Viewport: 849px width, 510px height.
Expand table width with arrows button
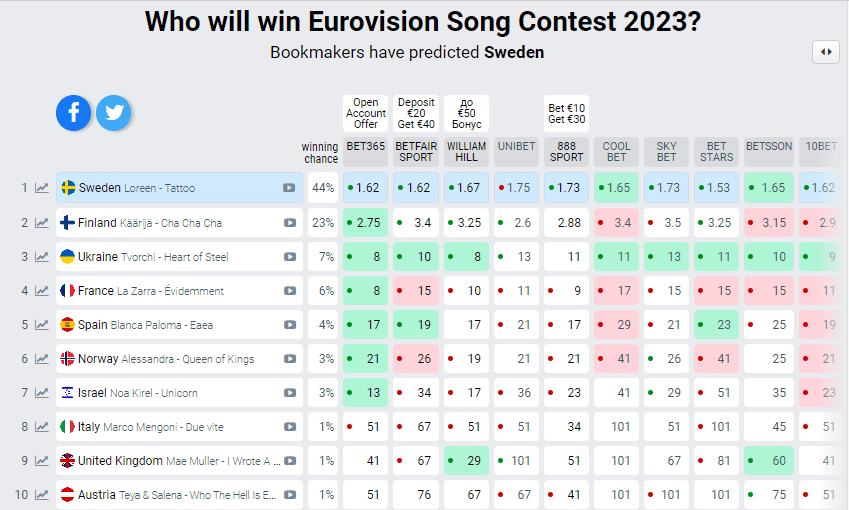click(826, 52)
